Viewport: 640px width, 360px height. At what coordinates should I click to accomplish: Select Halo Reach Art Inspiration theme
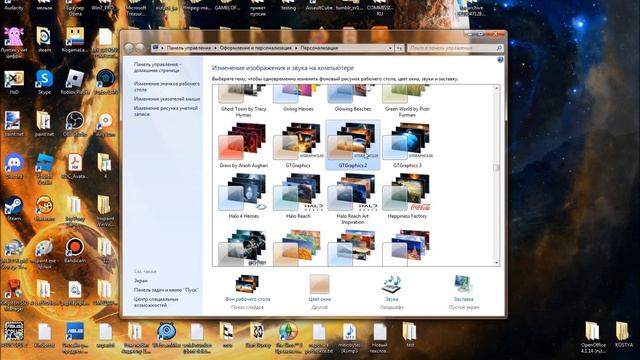[353, 199]
